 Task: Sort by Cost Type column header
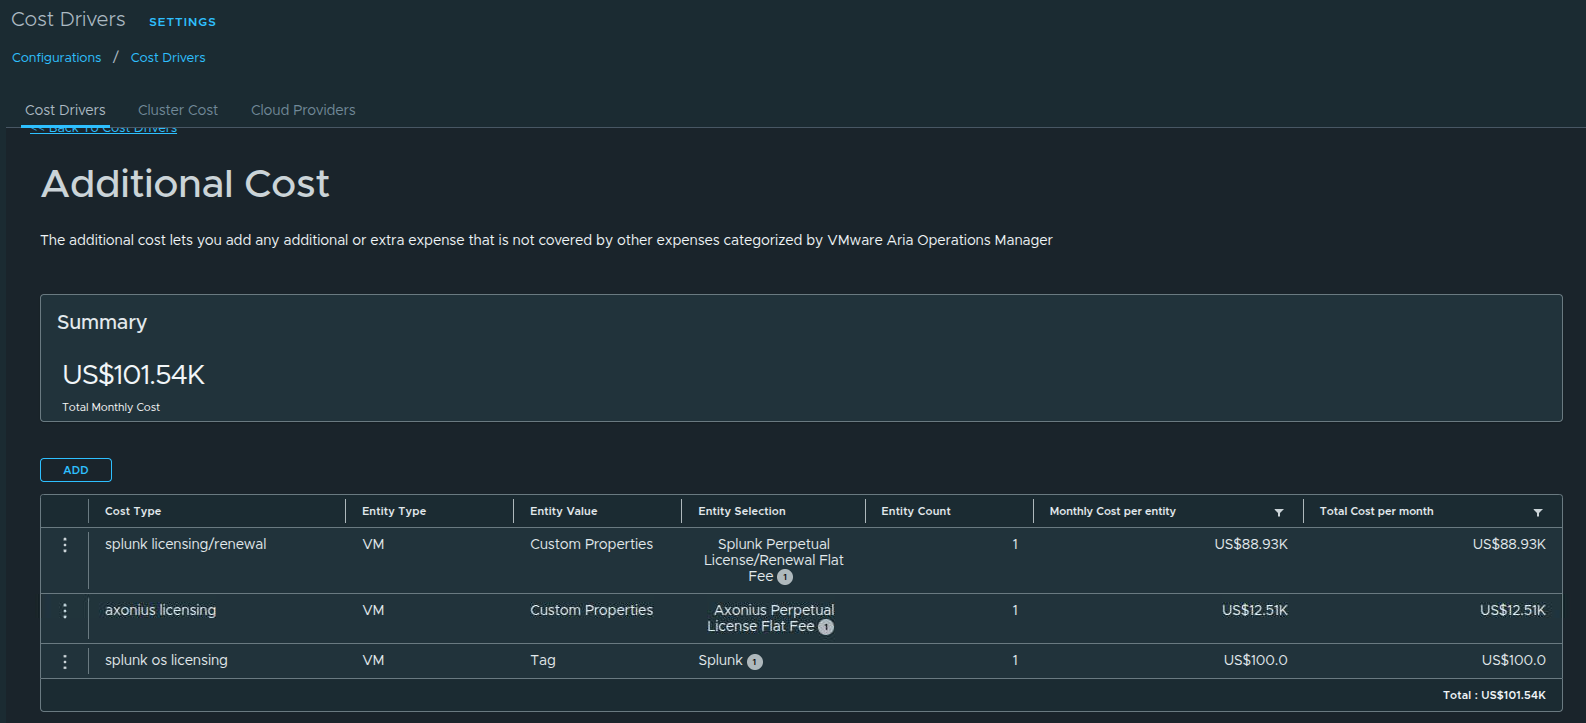tap(133, 511)
